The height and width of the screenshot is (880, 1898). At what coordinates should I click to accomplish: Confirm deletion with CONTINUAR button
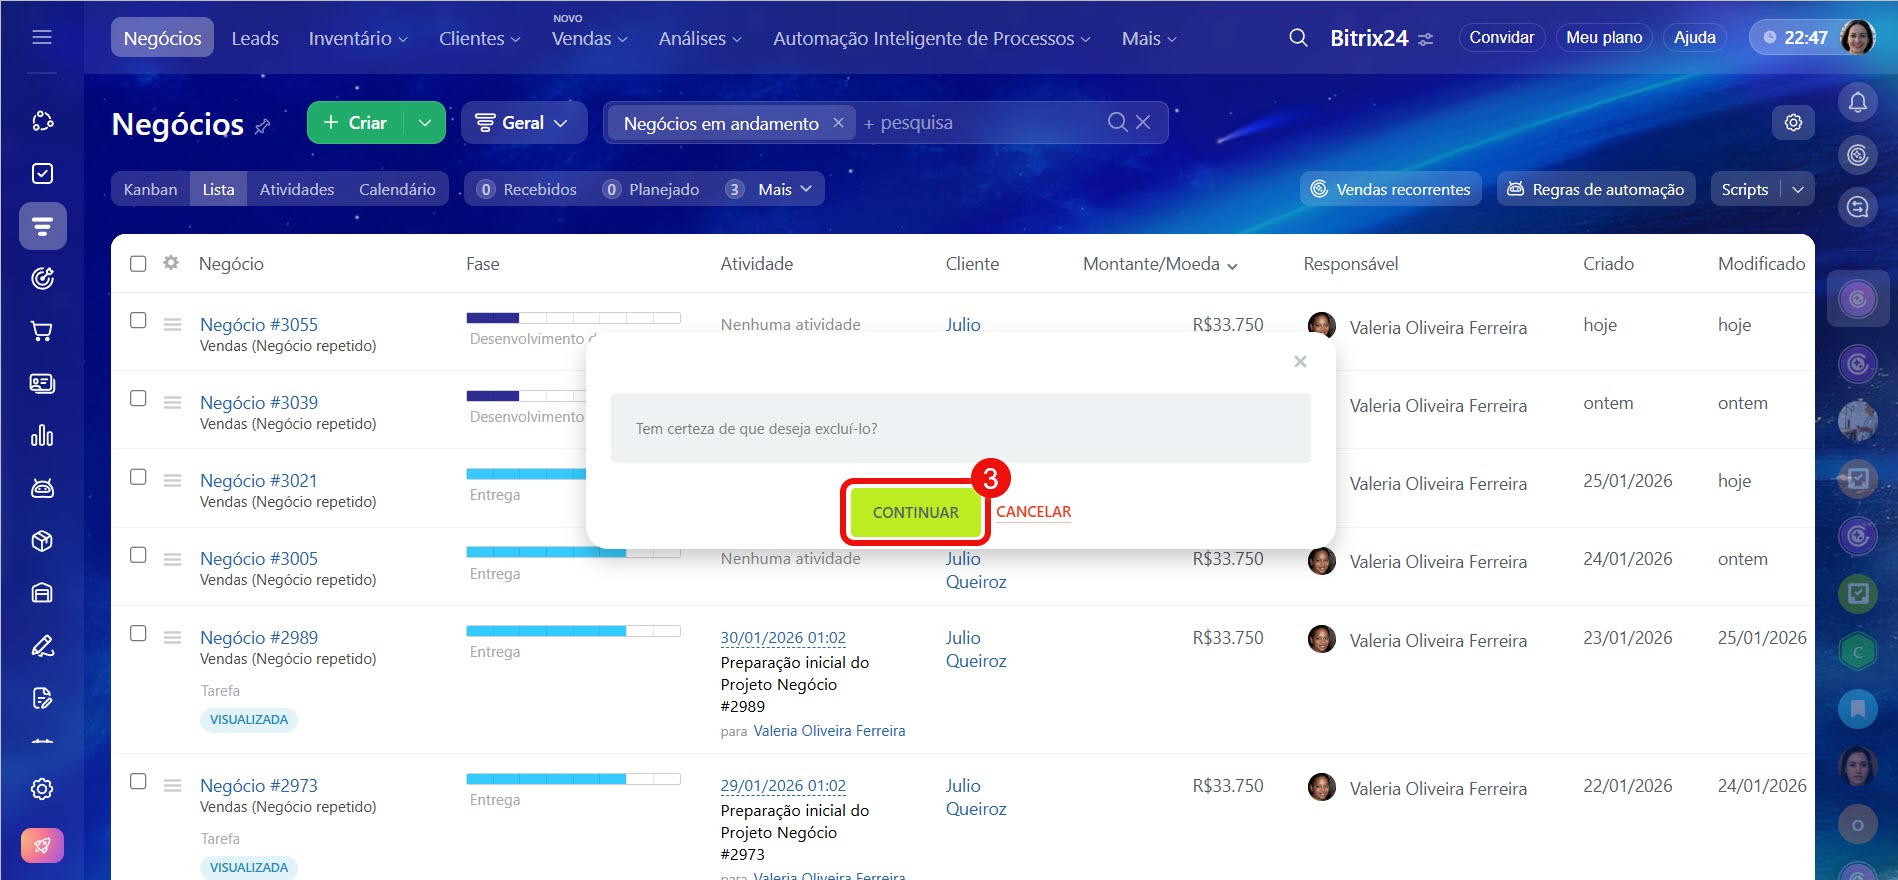915,512
